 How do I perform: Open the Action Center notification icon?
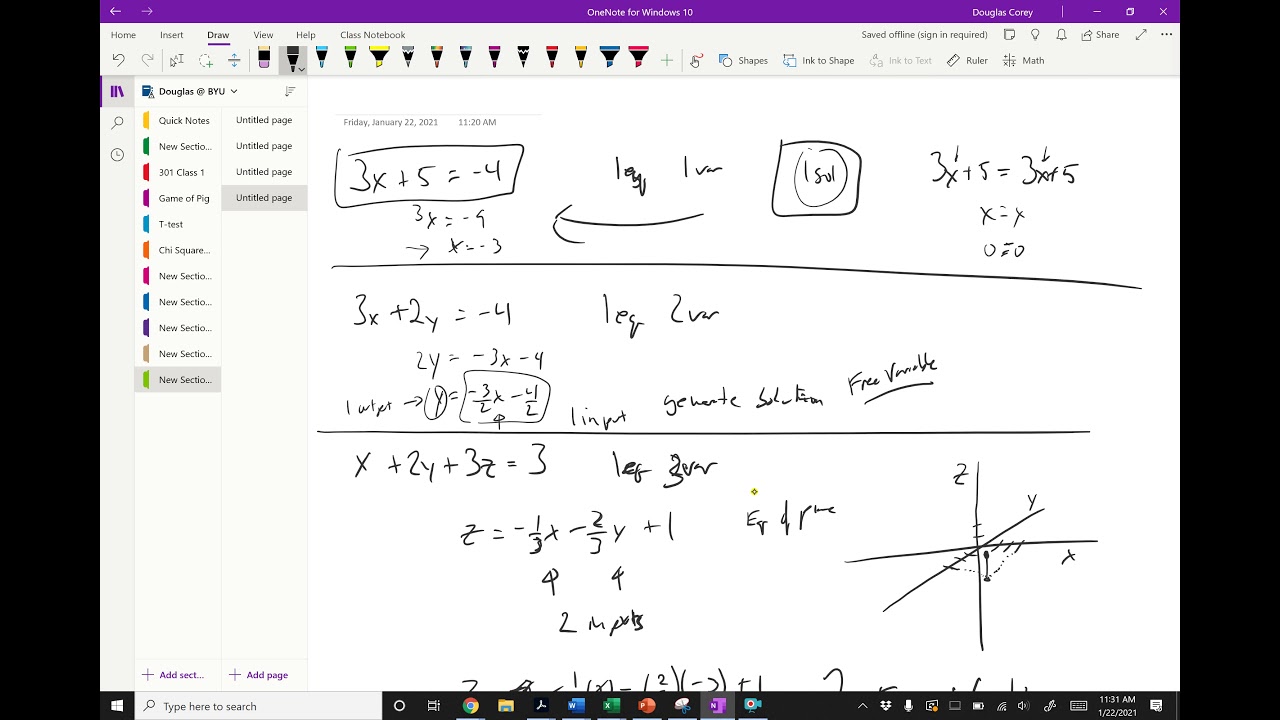pyautogui.click(x=1157, y=706)
